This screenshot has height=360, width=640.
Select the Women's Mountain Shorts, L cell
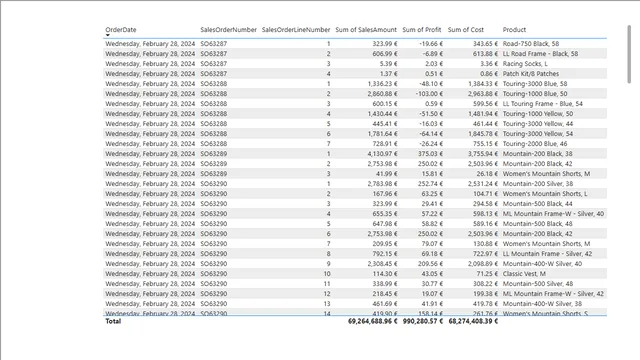pos(545,194)
